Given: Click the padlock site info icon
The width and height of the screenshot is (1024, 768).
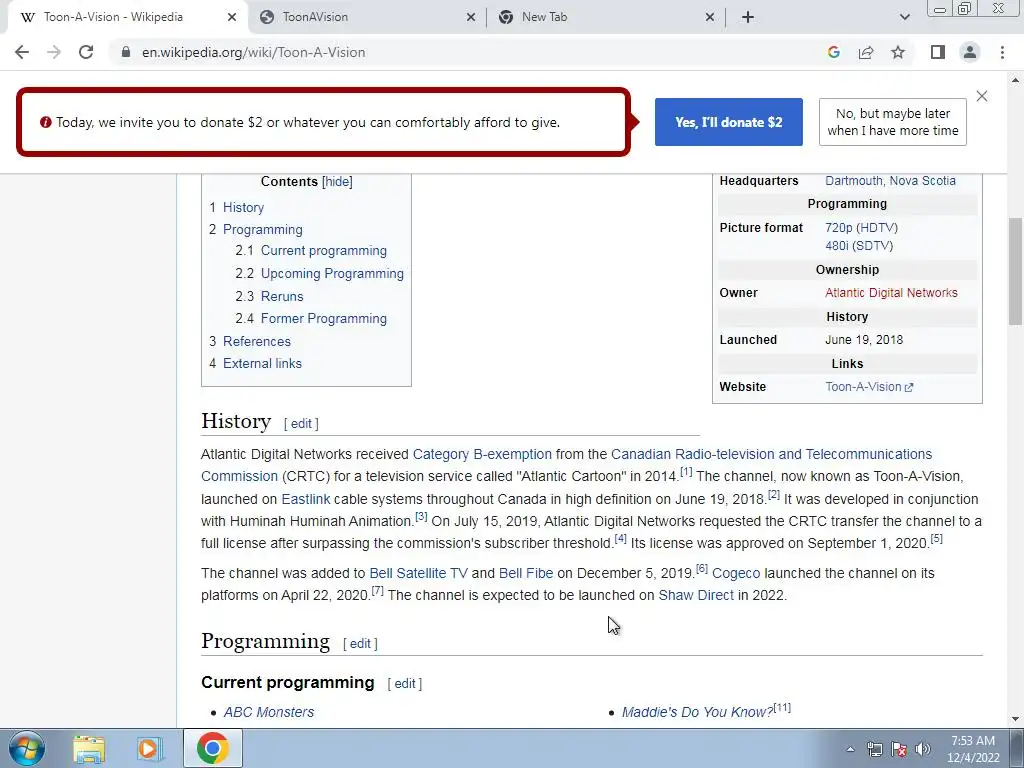Looking at the screenshot, I should coord(125,52).
